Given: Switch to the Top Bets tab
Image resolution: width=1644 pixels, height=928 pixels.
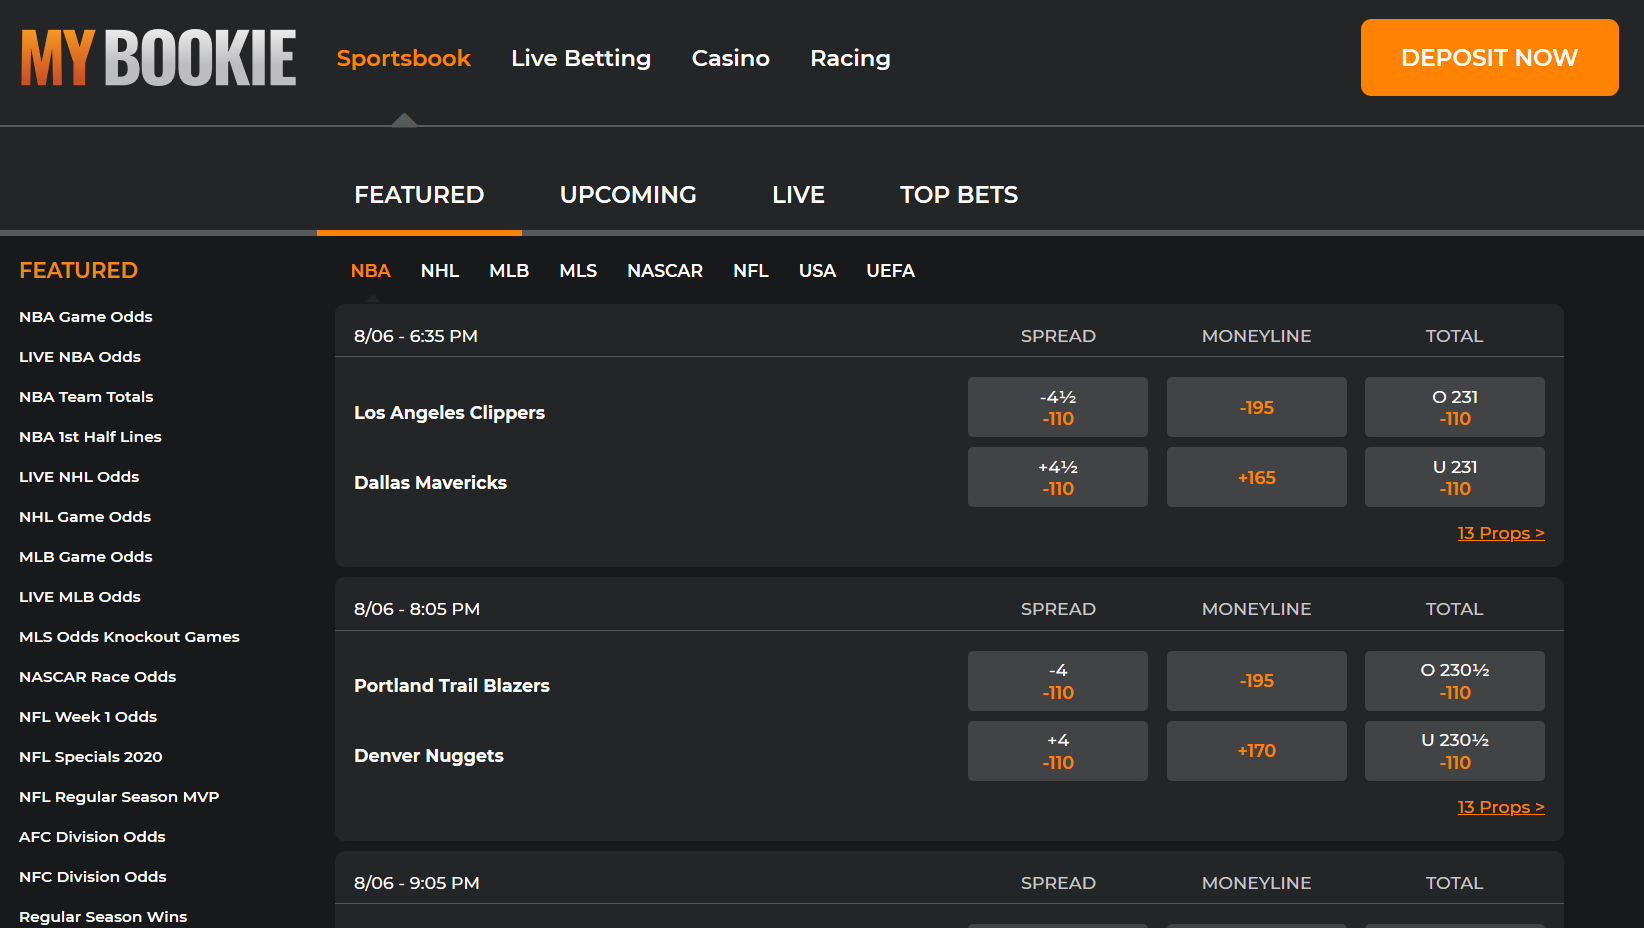Looking at the screenshot, I should [x=958, y=195].
